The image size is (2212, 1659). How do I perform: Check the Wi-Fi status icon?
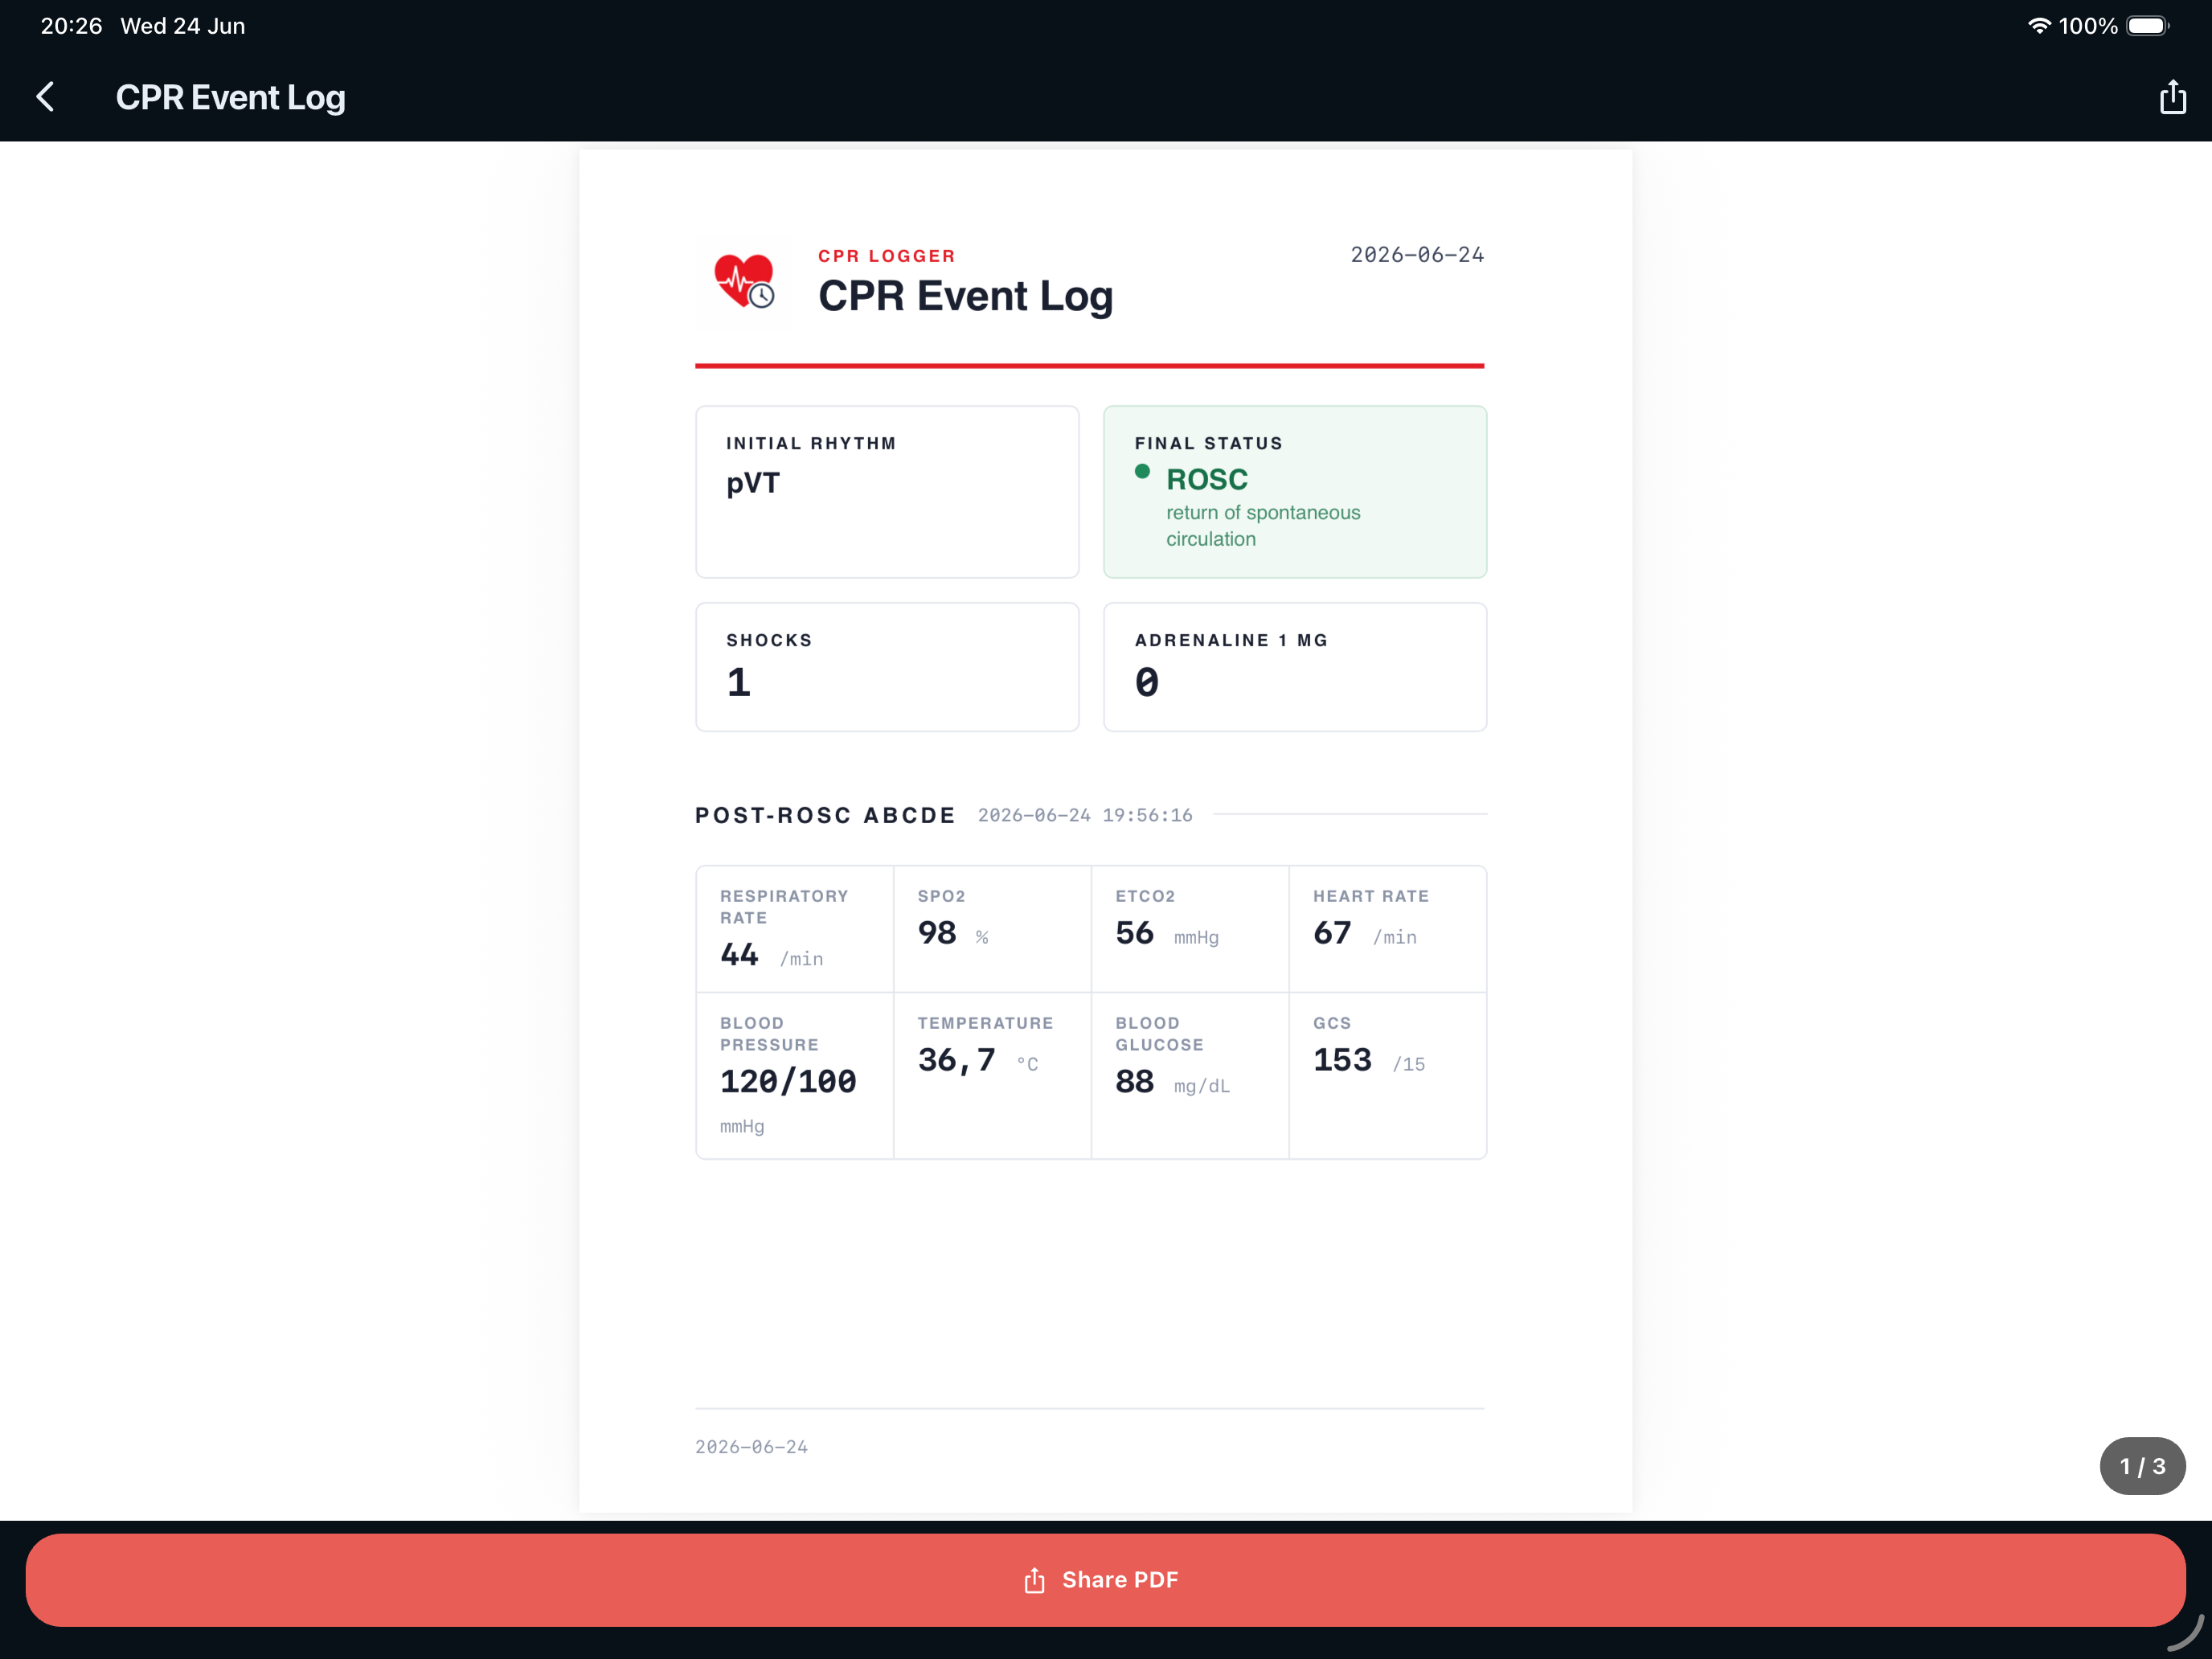click(2039, 26)
